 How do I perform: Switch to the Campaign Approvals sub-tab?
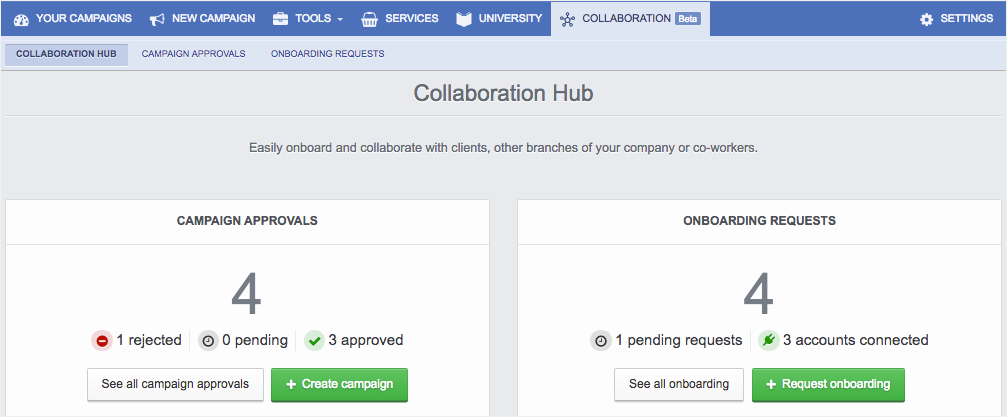(x=193, y=54)
